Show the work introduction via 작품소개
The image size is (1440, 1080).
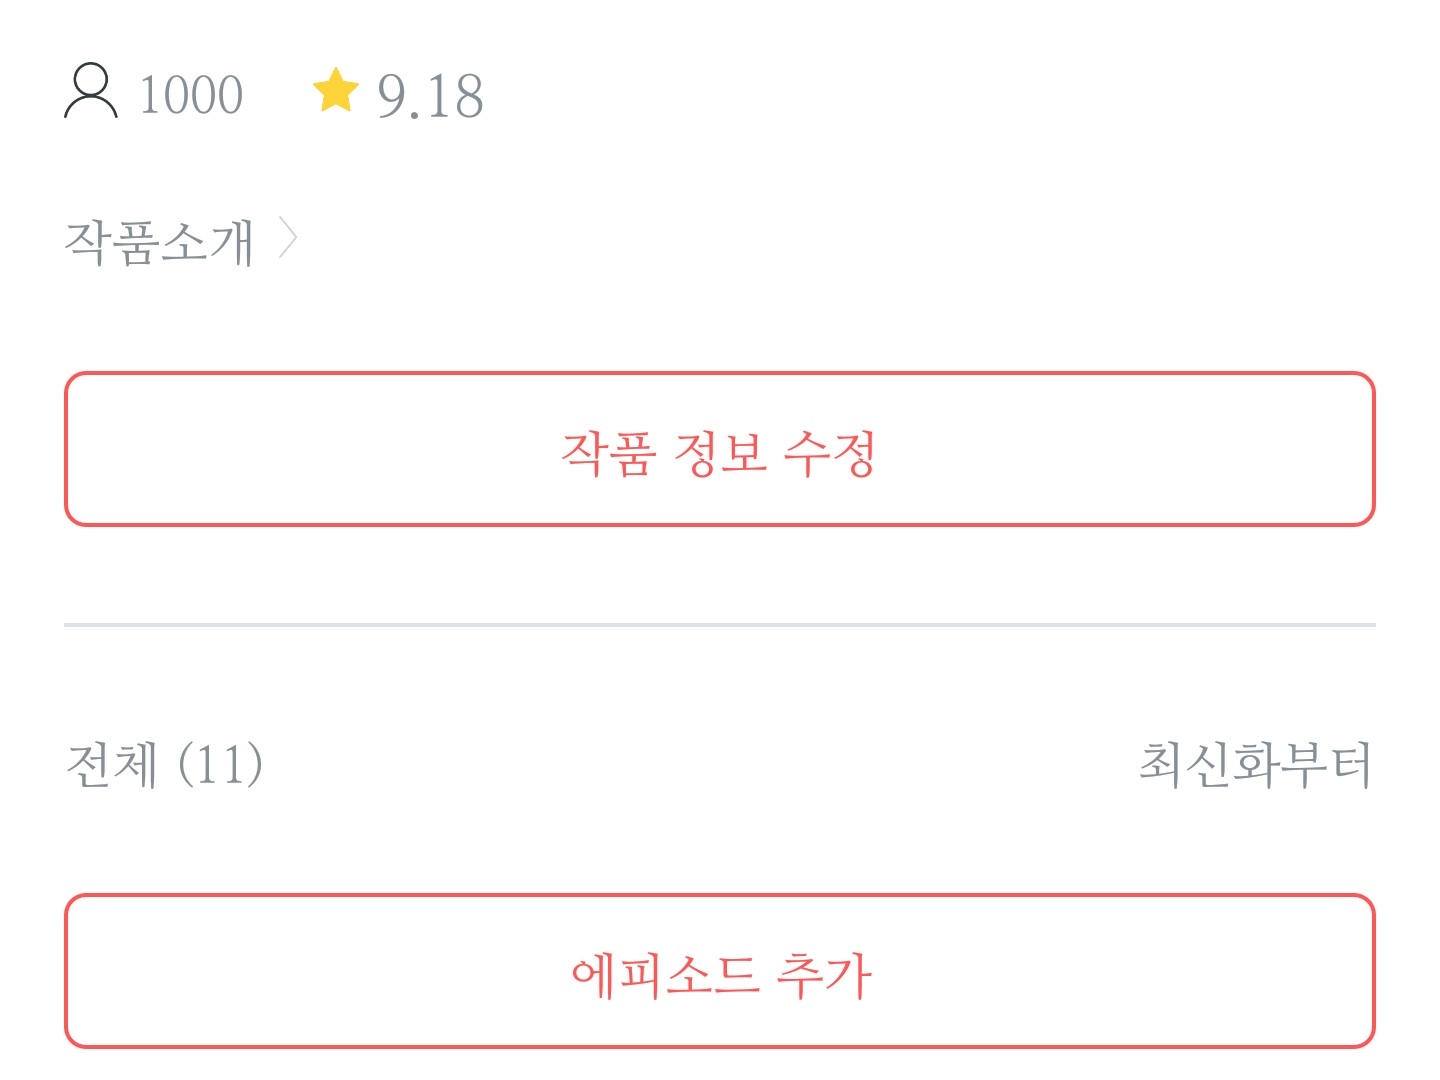[x=160, y=242]
